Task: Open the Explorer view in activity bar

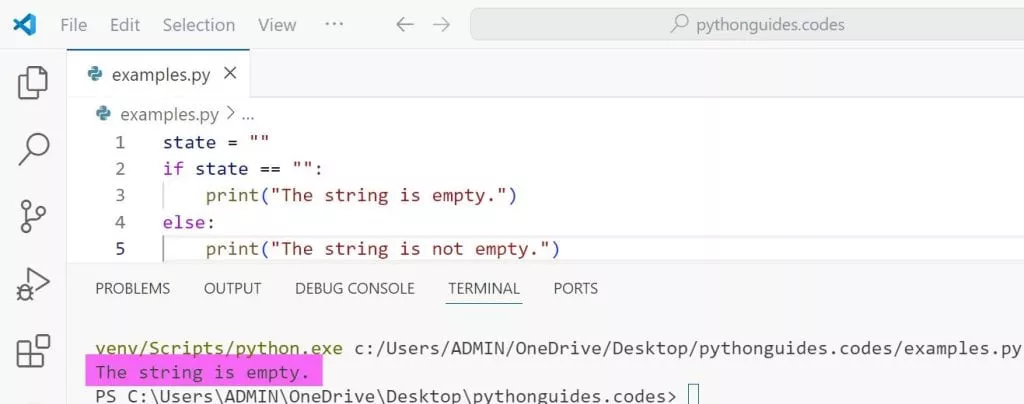Action: [33, 82]
